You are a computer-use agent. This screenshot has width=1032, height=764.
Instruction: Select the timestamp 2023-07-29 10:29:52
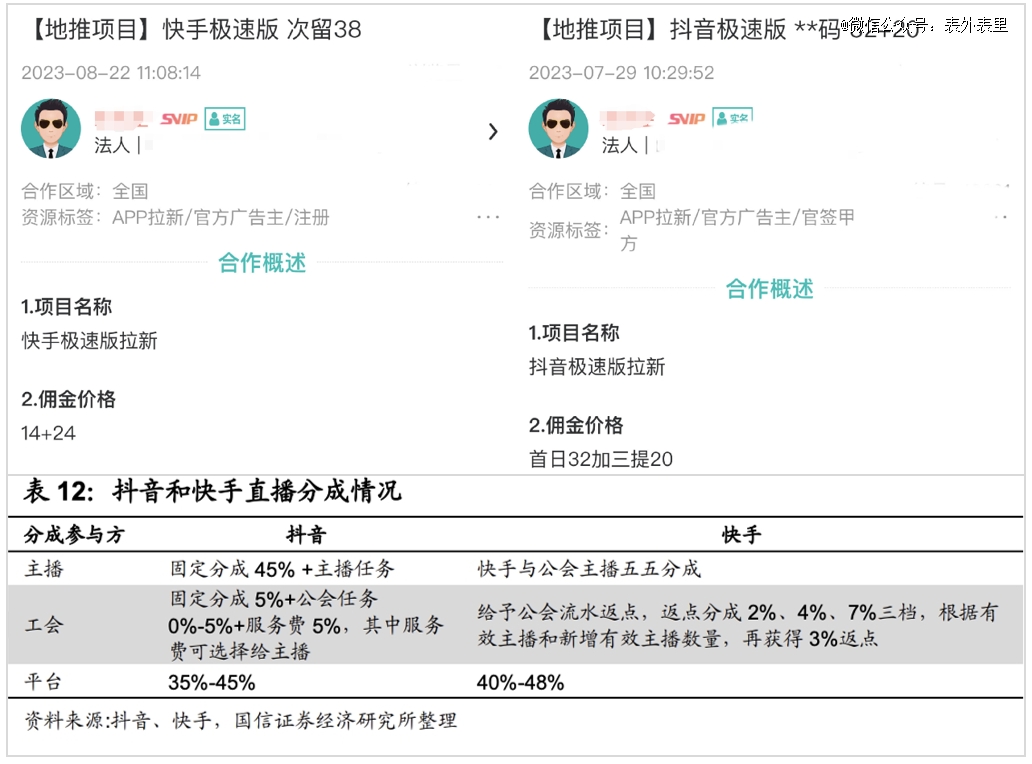tap(621, 72)
